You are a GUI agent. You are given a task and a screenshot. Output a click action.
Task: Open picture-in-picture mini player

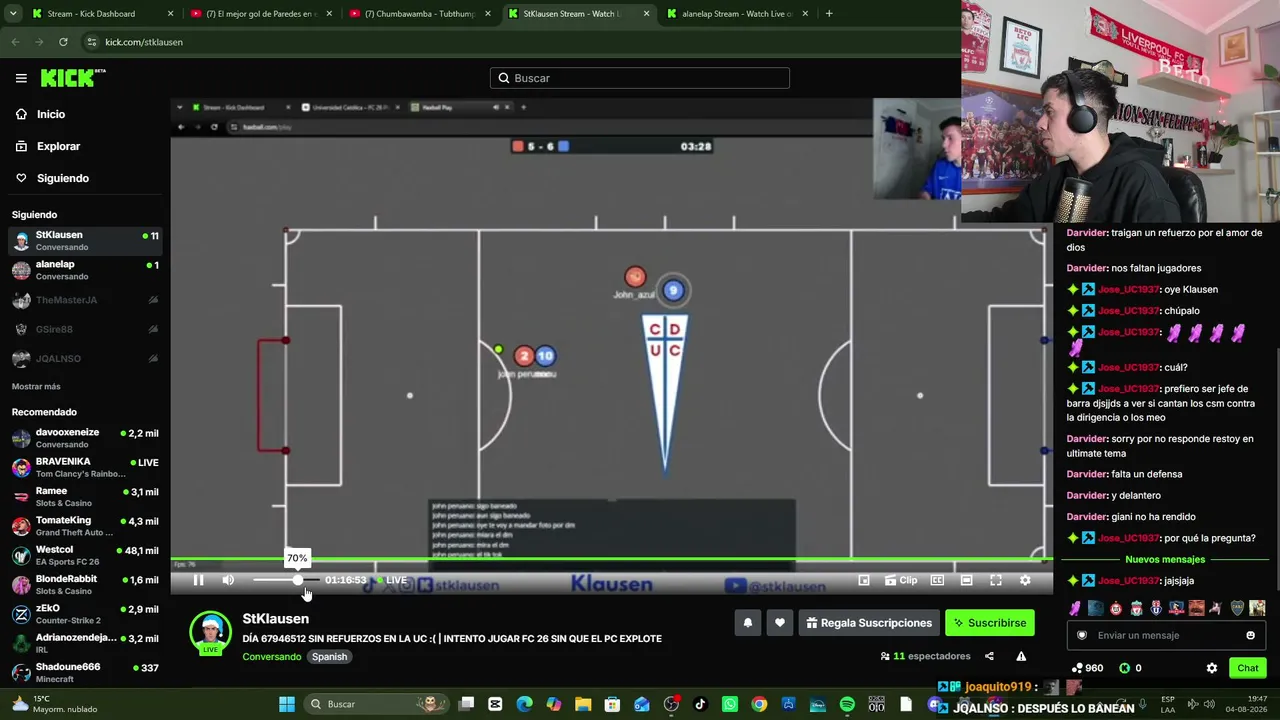(864, 580)
